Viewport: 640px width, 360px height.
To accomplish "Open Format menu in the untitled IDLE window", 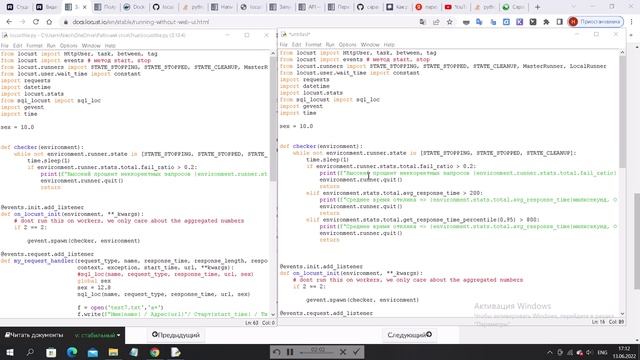I will [x=313, y=44].
